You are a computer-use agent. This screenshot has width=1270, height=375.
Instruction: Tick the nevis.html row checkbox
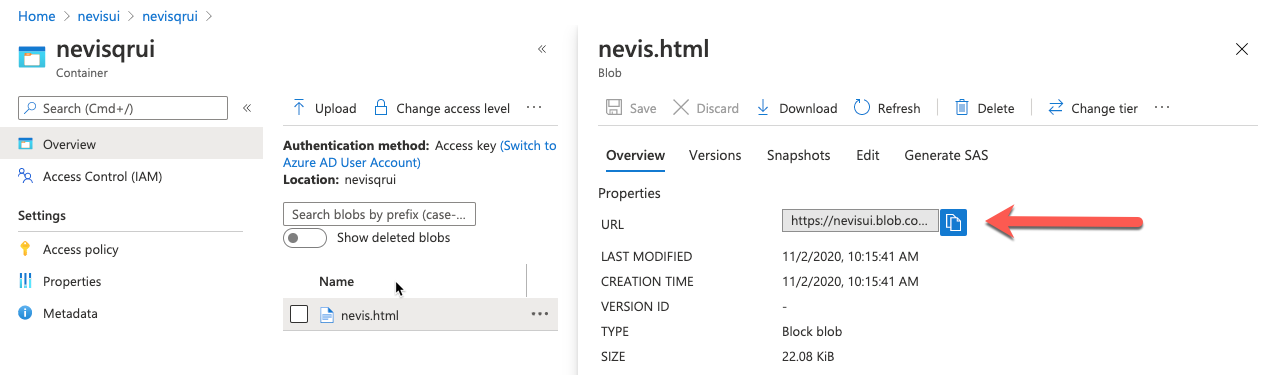[x=299, y=315]
